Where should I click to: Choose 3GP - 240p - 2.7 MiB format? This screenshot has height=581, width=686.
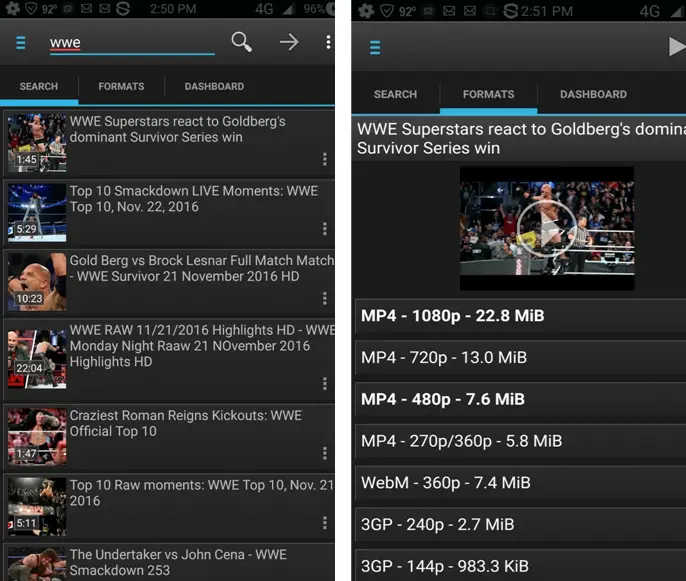click(x=521, y=525)
